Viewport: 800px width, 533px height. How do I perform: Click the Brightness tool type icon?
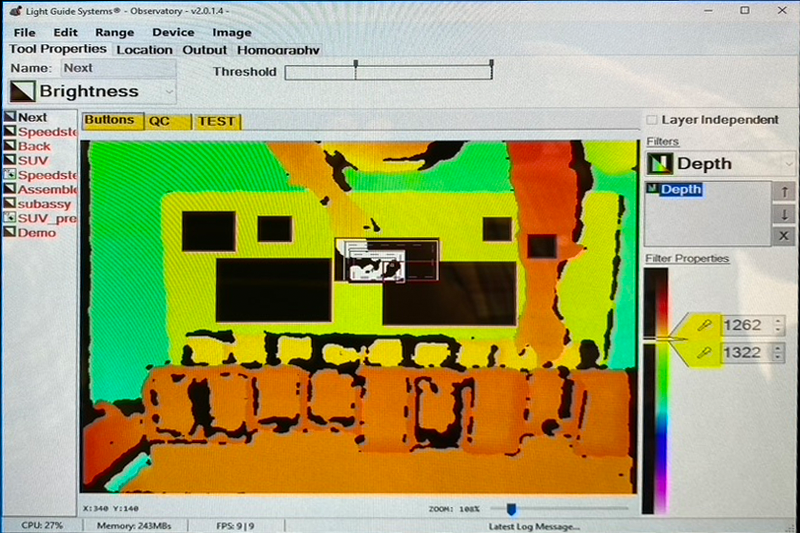pos(22,91)
